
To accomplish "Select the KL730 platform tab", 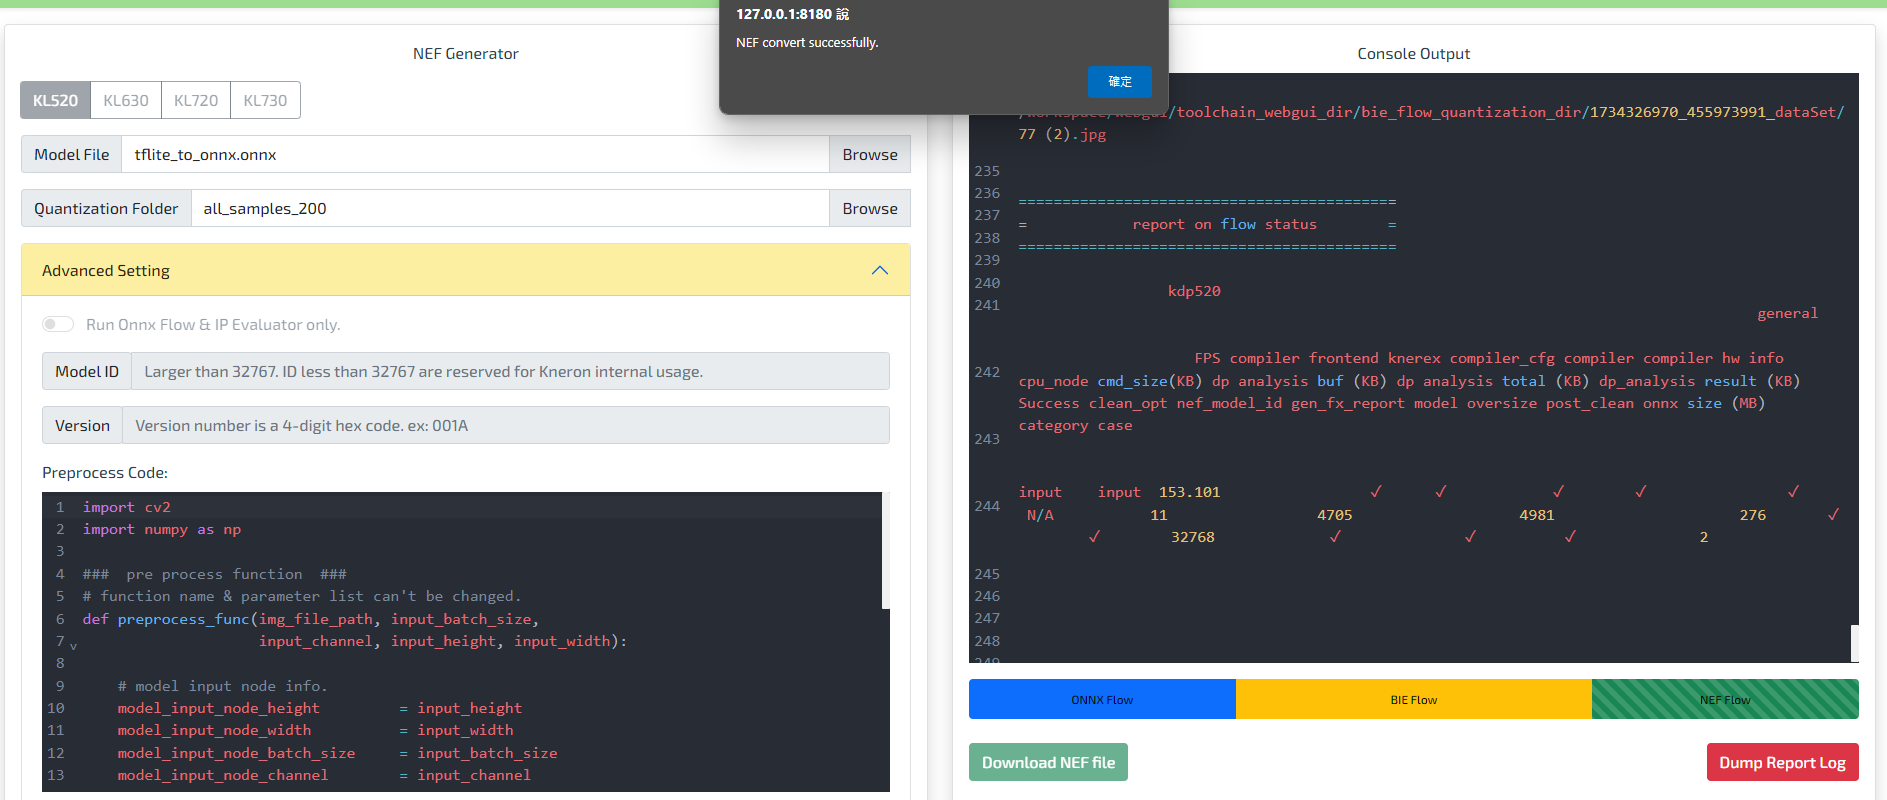I will 265,100.
